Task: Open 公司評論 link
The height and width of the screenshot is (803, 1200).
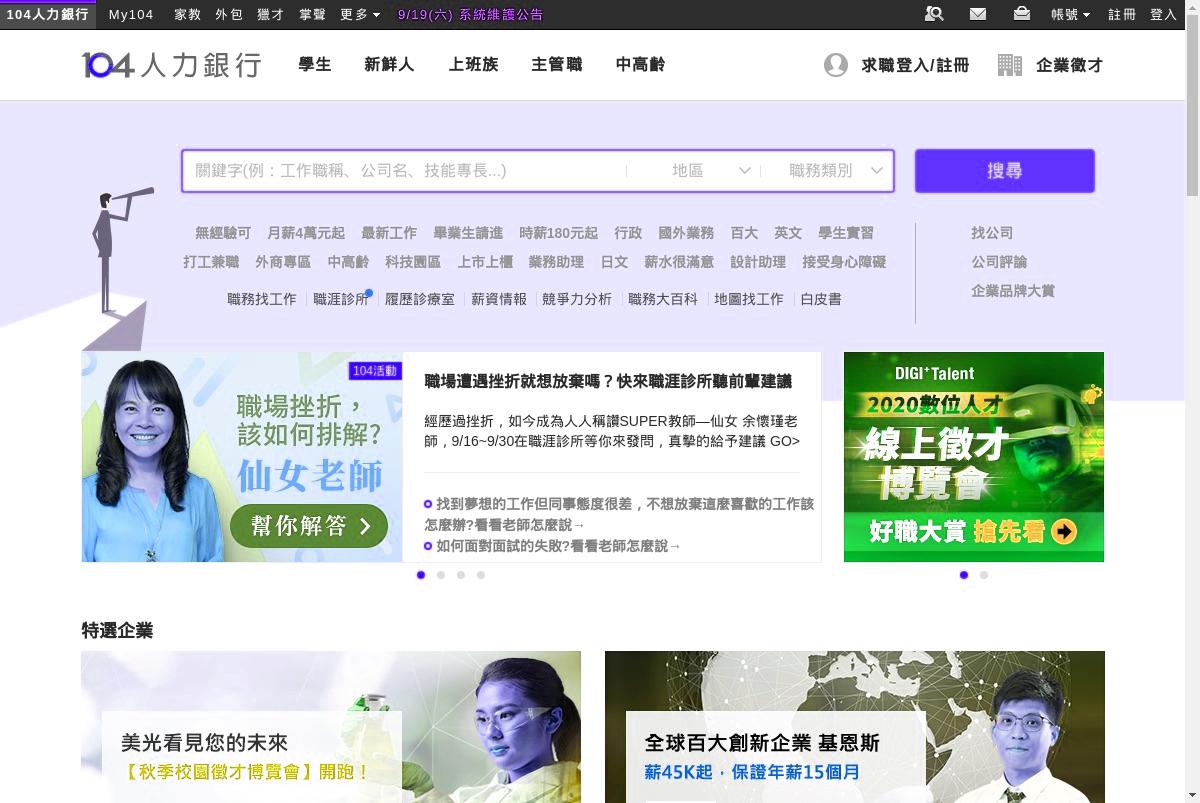Action: [999, 262]
